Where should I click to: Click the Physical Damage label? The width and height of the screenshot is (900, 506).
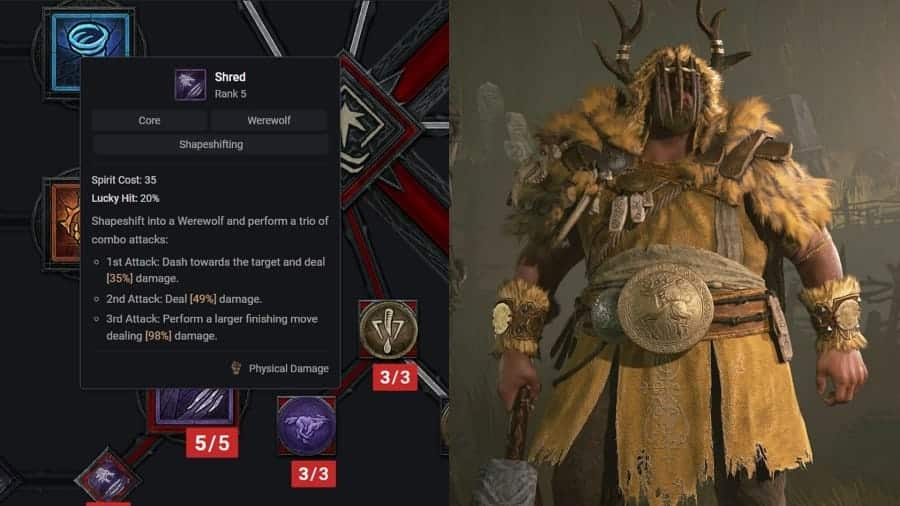pos(289,369)
